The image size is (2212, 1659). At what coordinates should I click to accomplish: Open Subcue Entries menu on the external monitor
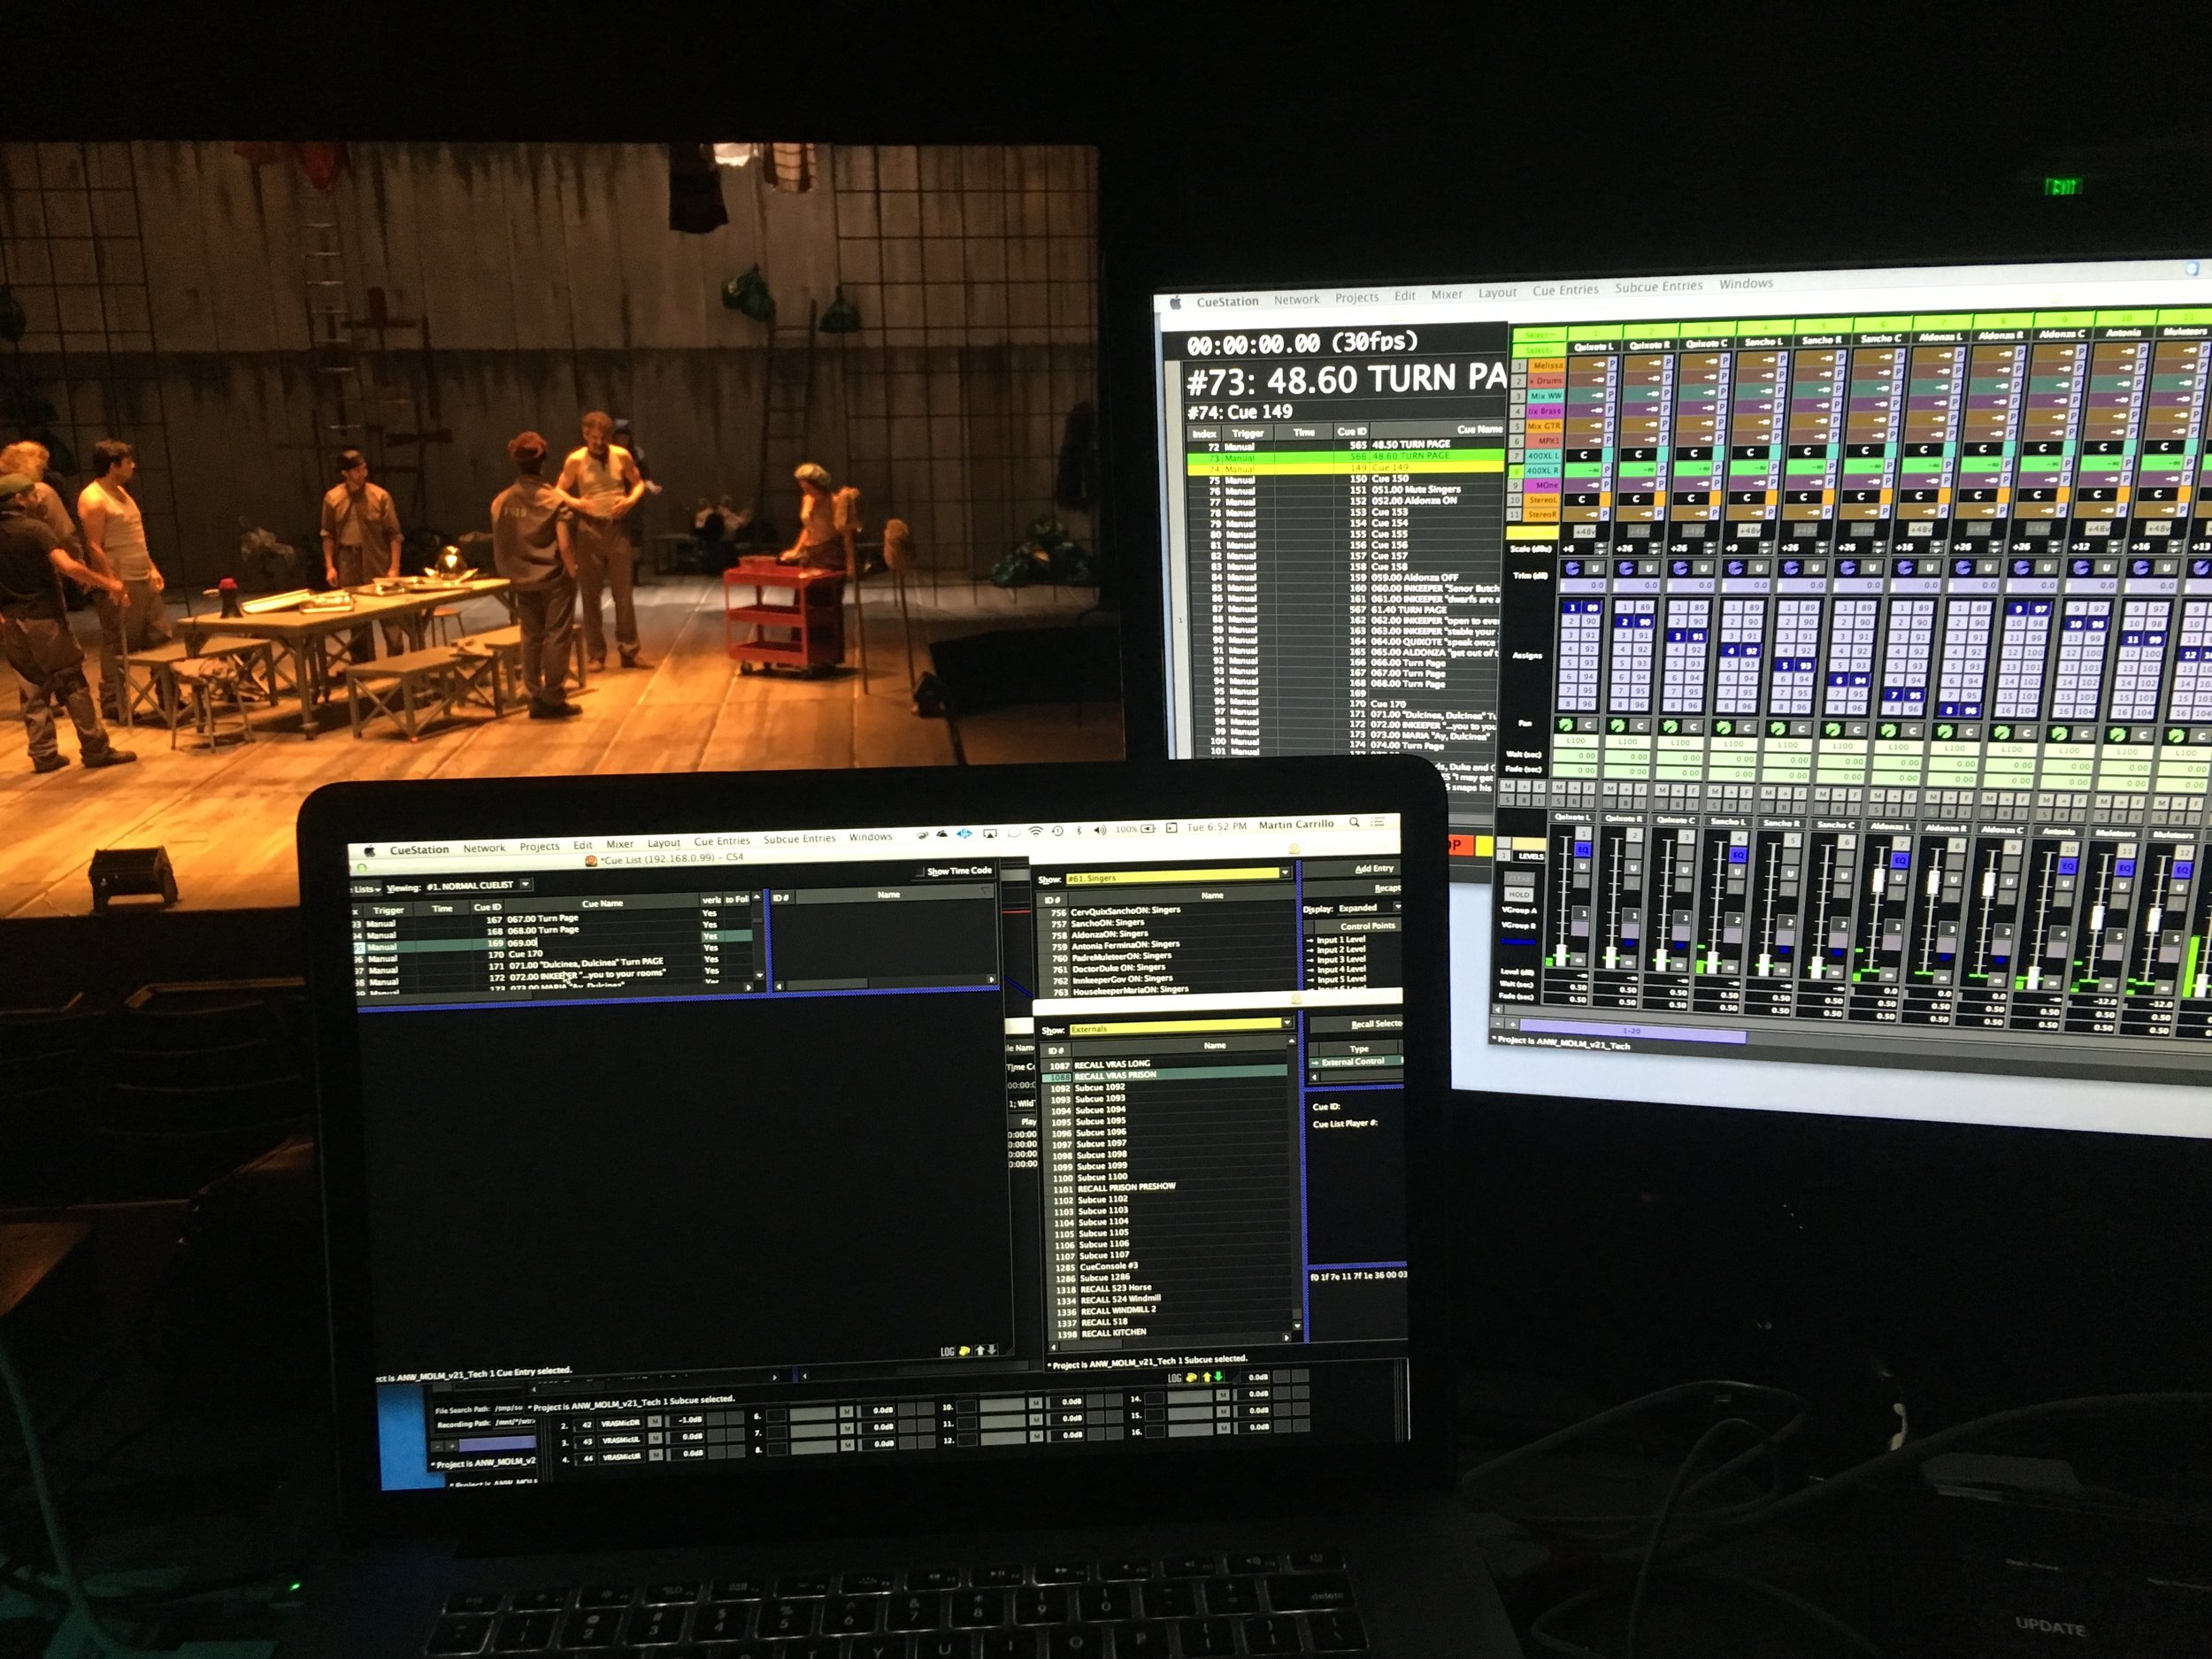pos(1658,287)
